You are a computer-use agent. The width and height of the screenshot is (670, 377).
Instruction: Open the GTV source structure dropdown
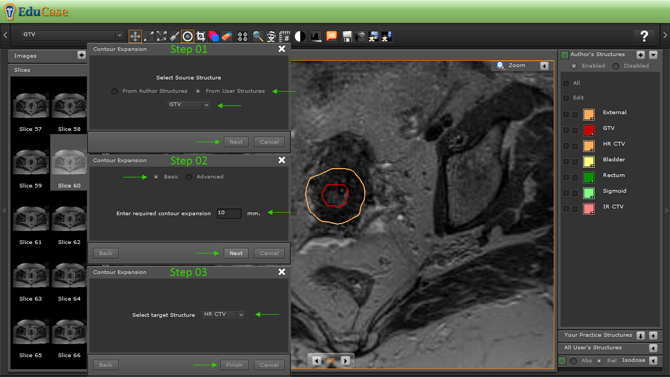[188, 105]
